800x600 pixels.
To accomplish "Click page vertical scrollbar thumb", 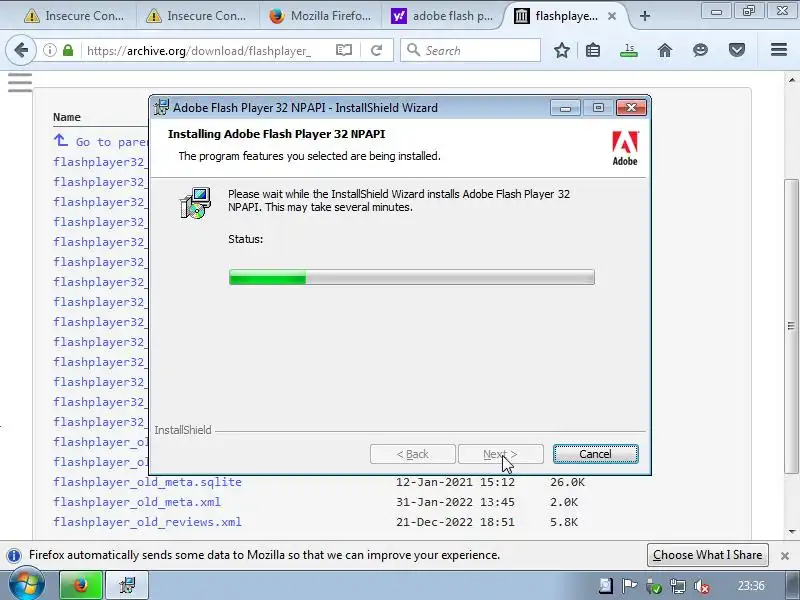I will [791, 326].
